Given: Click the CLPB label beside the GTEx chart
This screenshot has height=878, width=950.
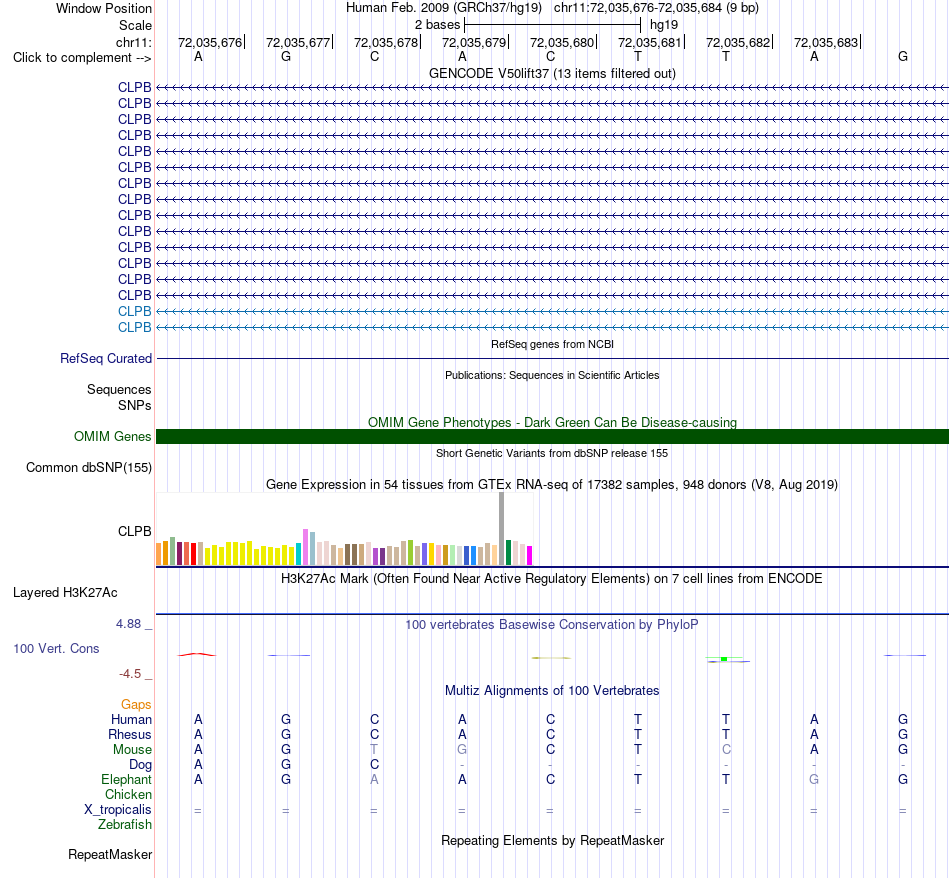Looking at the screenshot, I should [x=135, y=531].
